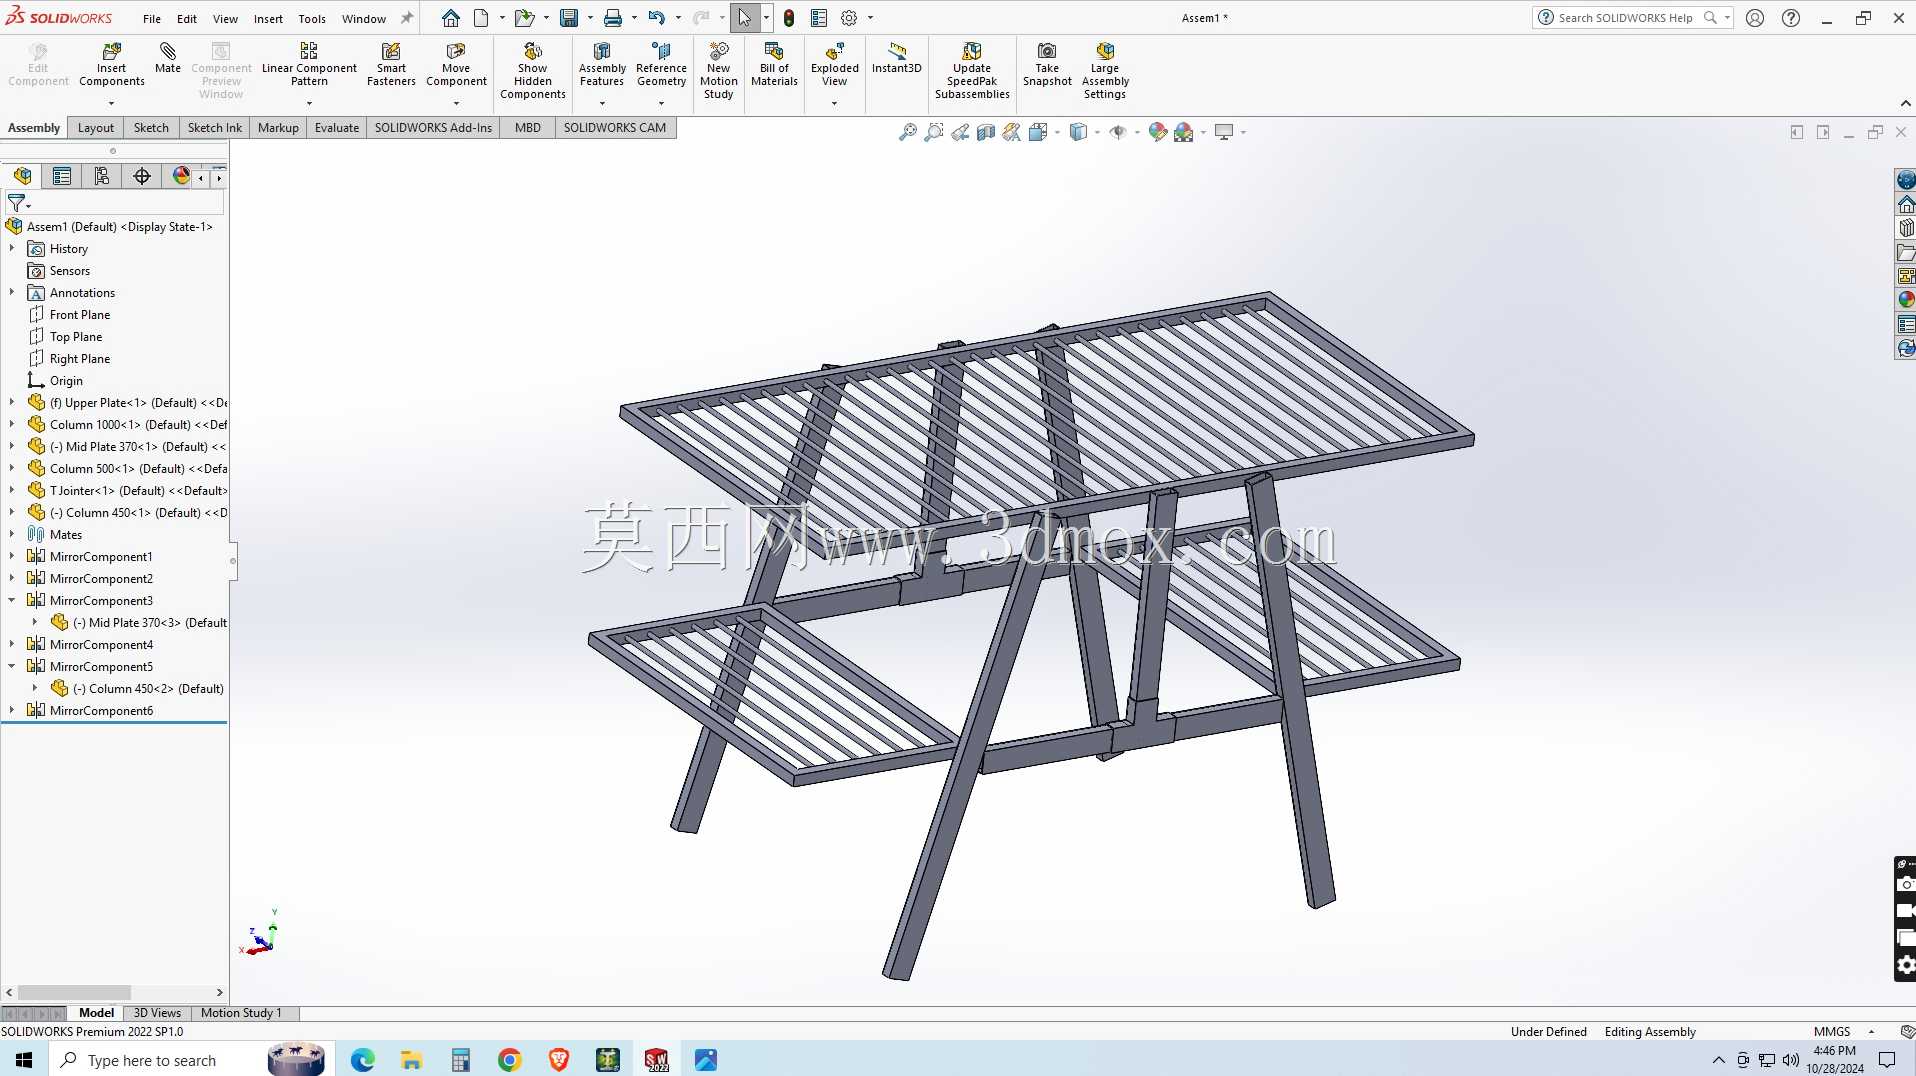This screenshot has width=1916, height=1076.
Task: Click the Section View icon
Action: (986, 132)
